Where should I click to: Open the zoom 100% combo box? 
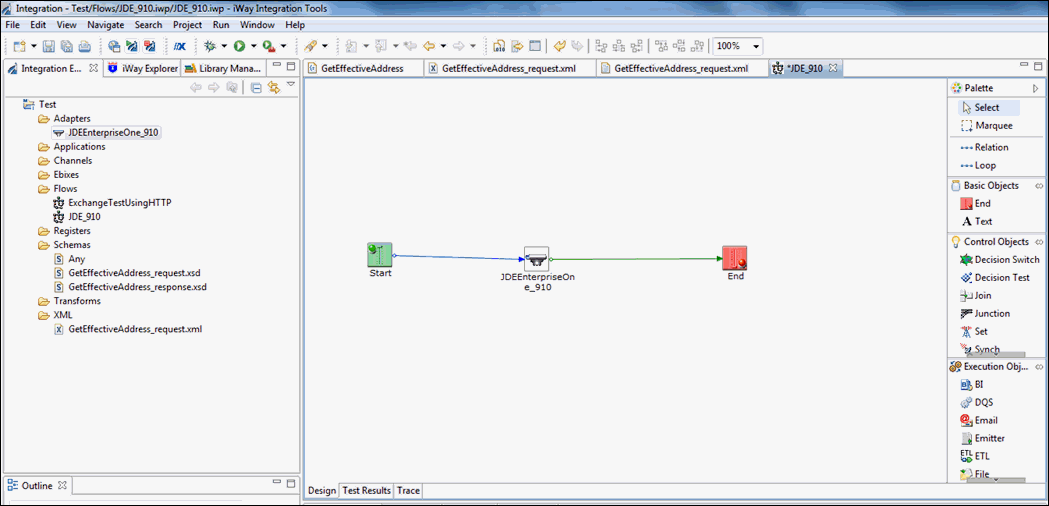tap(737, 46)
